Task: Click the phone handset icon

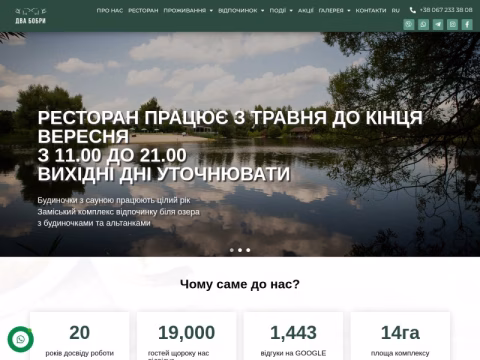Action: point(413,10)
